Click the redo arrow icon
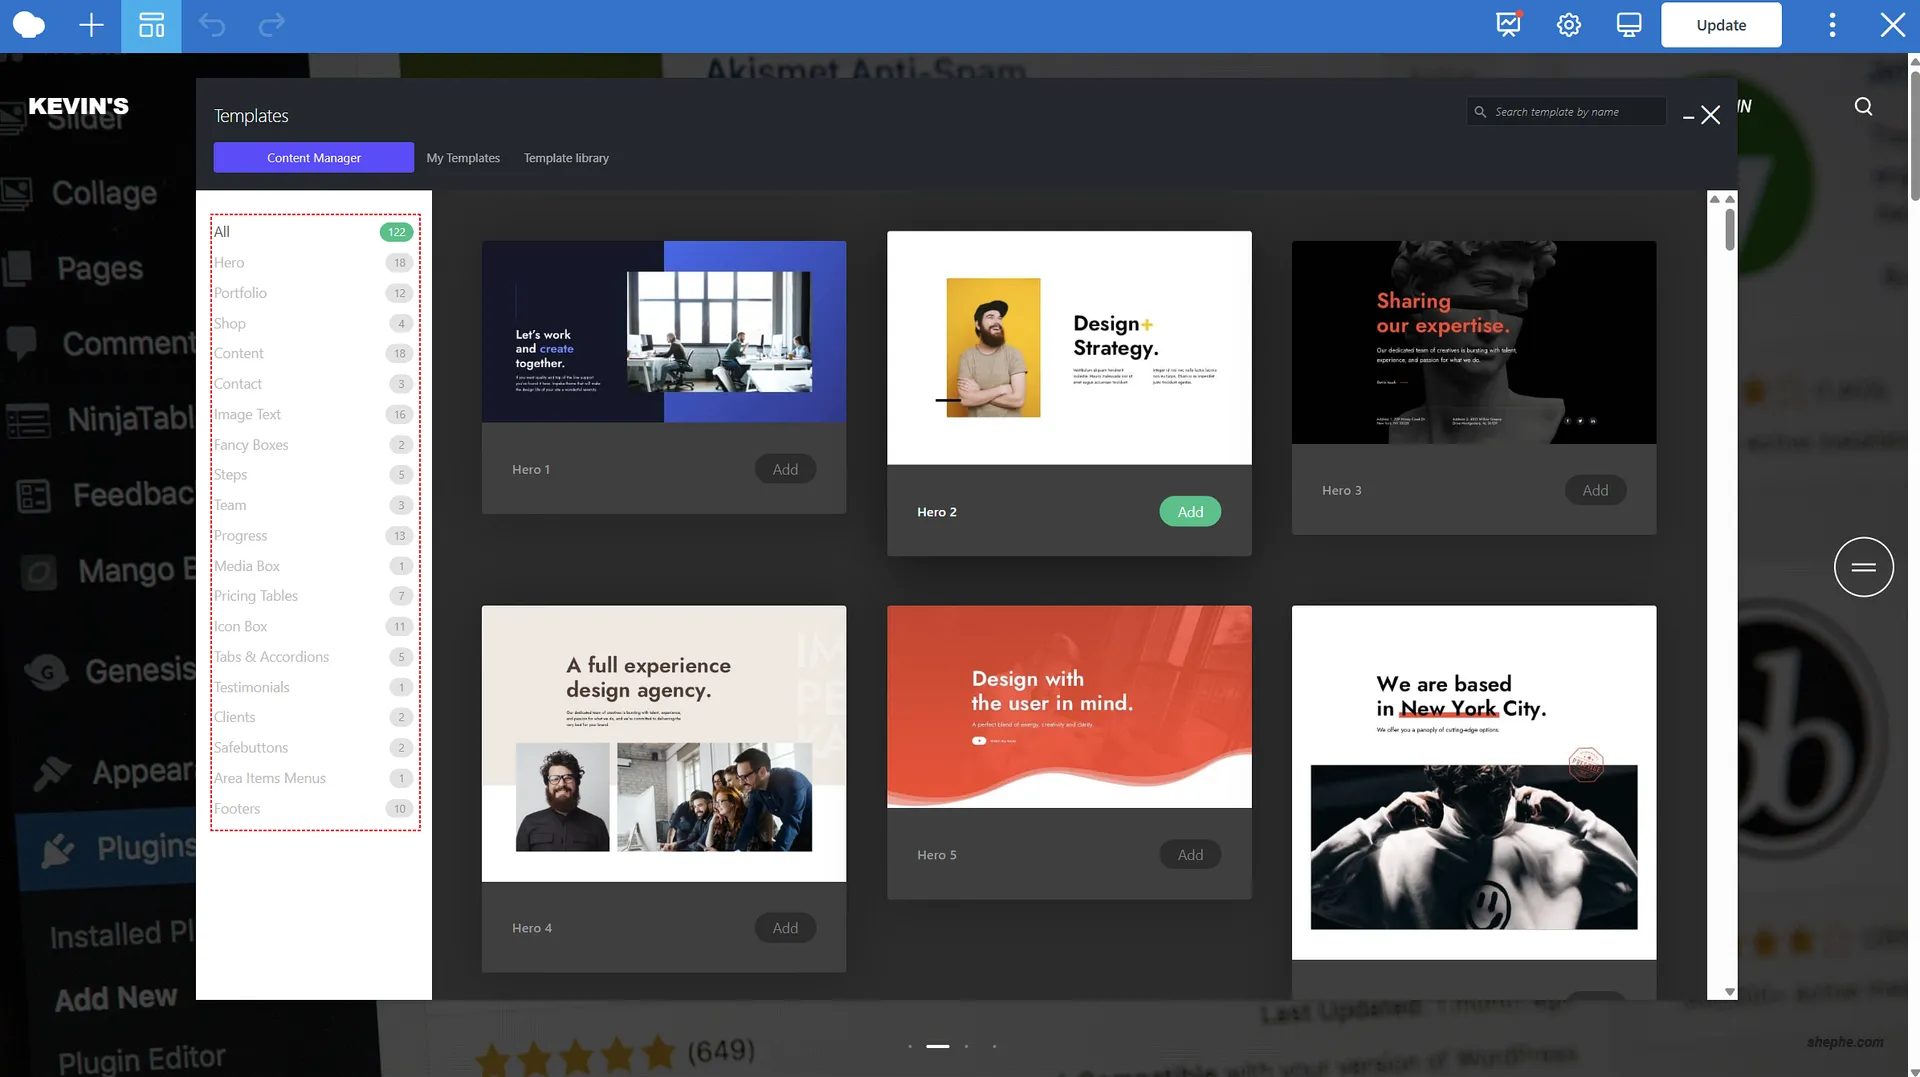This screenshot has width=1920, height=1077. [x=272, y=26]
